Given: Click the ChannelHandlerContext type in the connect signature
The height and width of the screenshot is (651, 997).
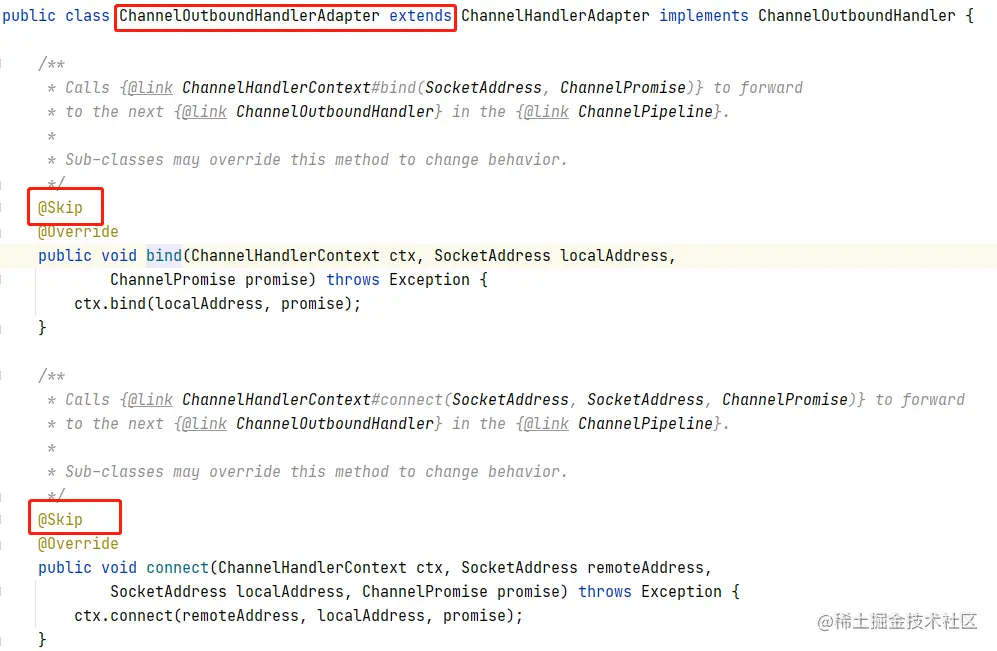Looking at the screenshot, I should 312,568.
